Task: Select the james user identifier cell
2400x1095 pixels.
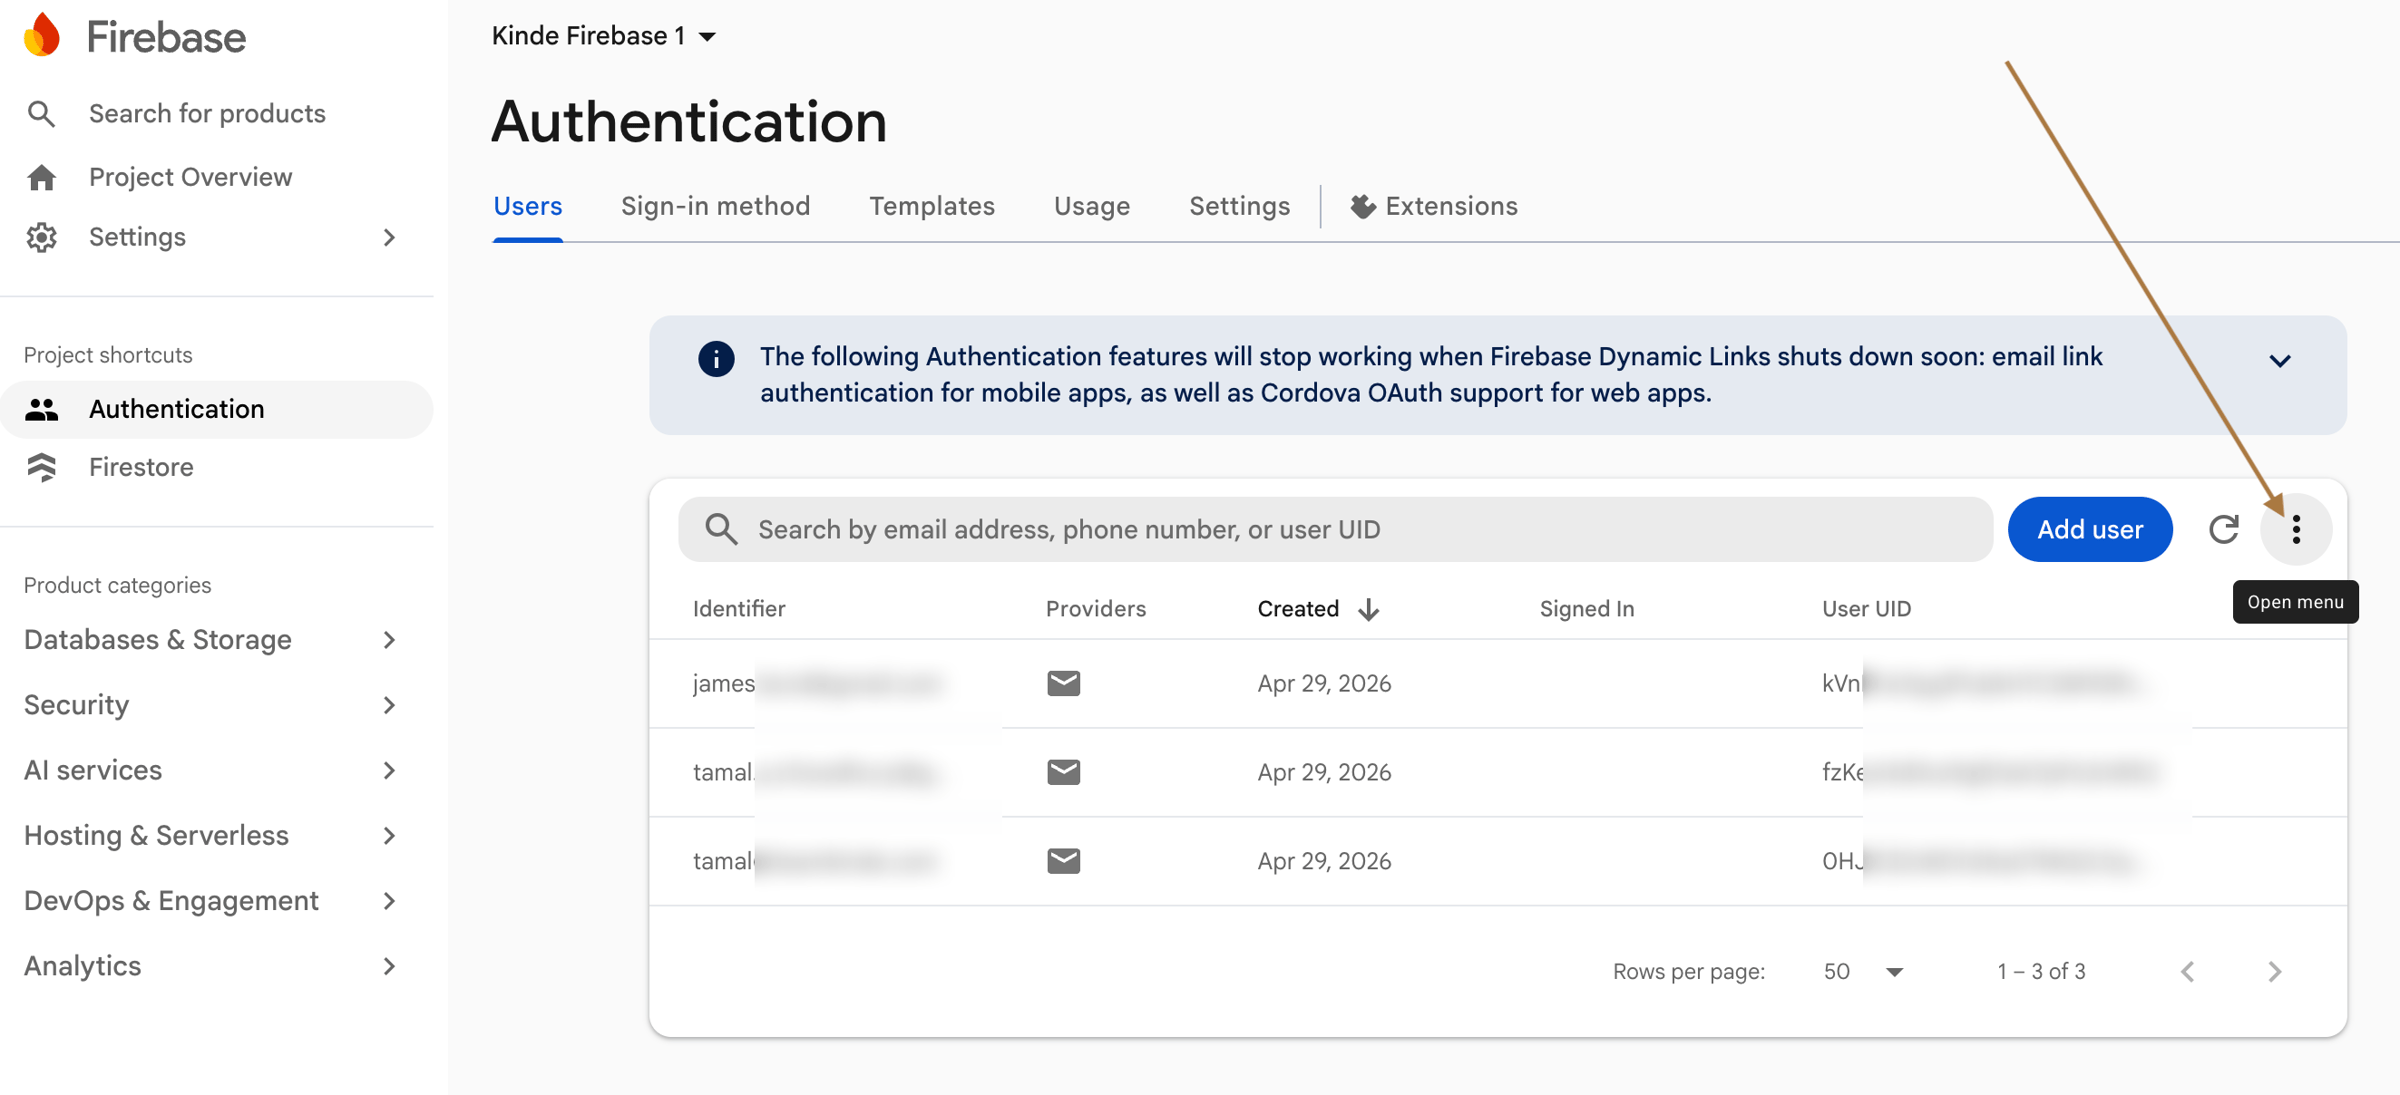Action: point(817,684)
